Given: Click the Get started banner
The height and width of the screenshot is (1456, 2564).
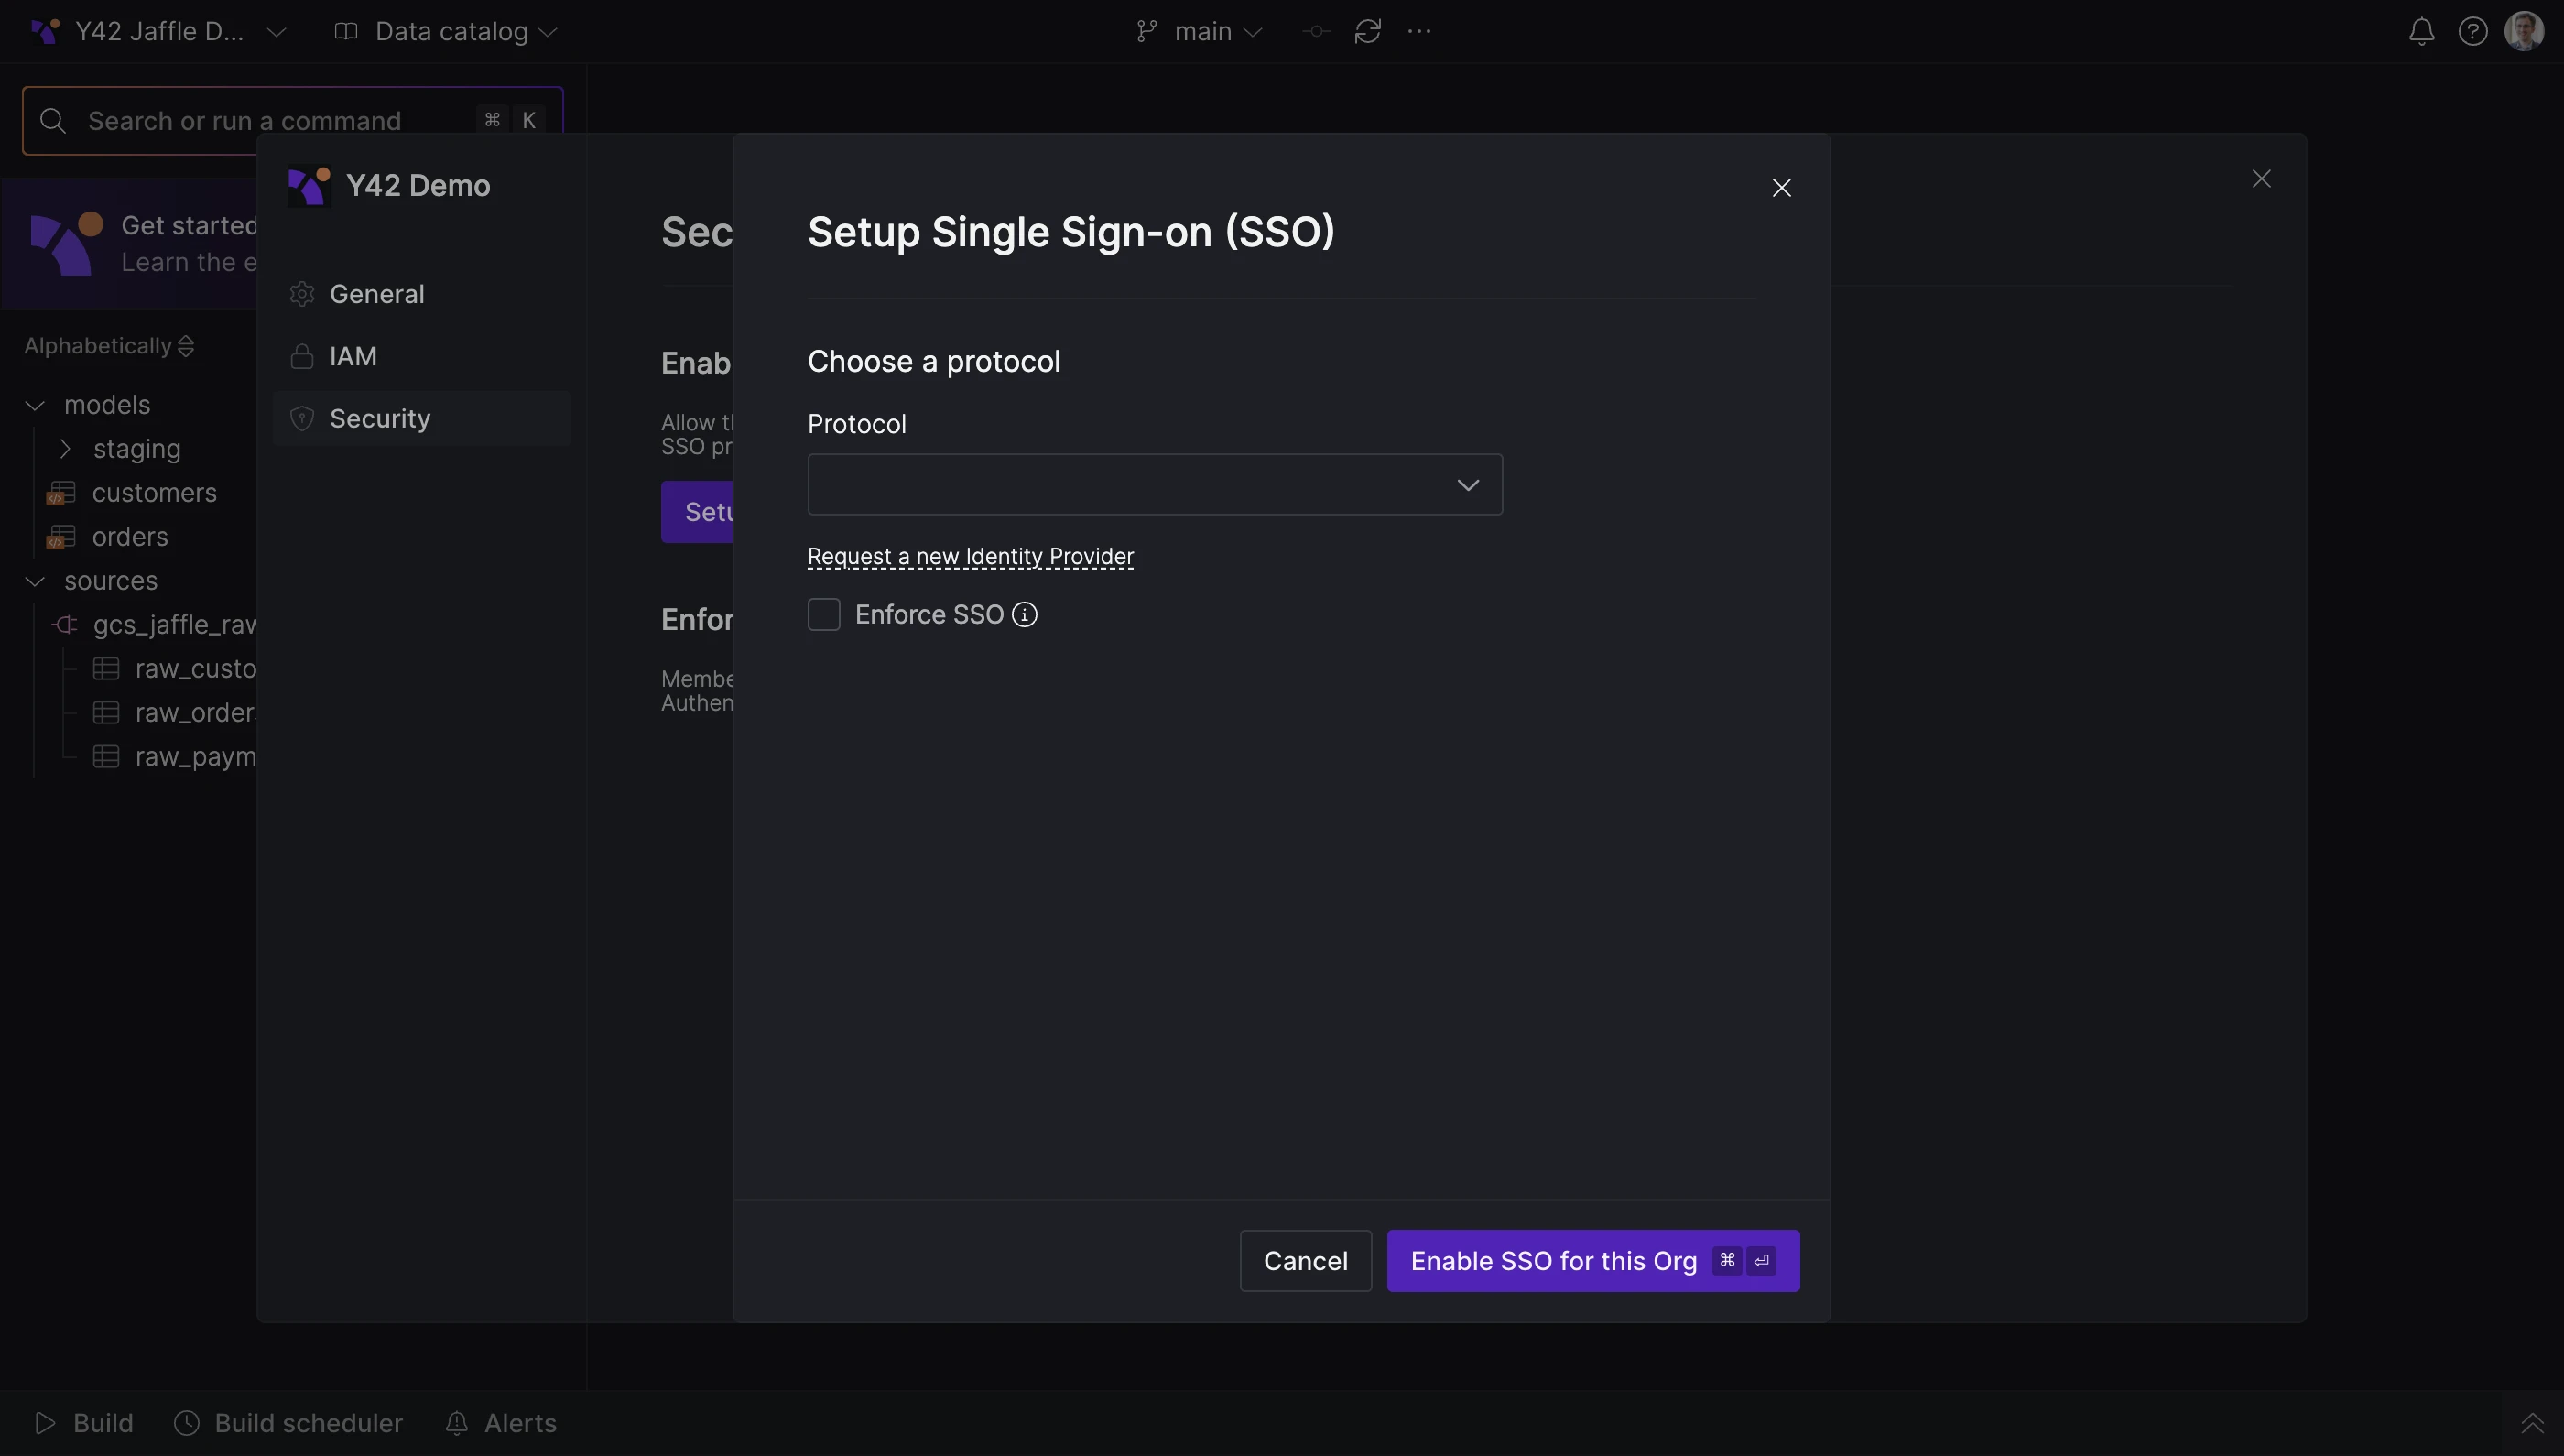Looking at the screenshot, I should click(130, 244).
